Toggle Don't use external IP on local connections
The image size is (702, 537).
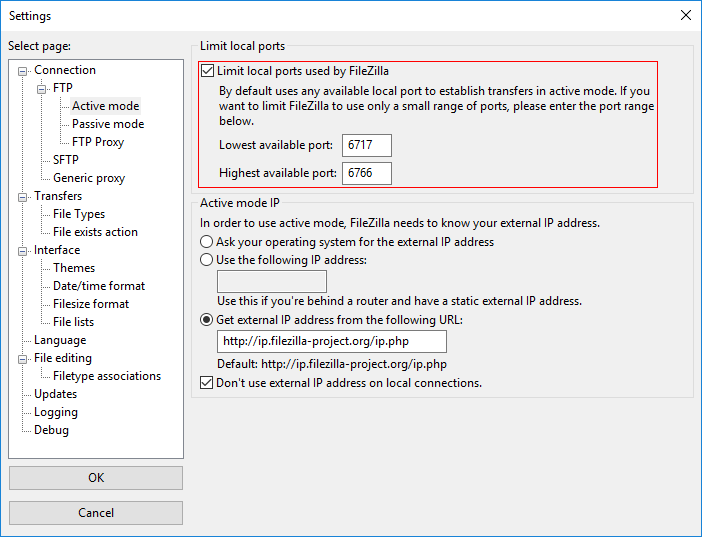tap(207, 383)
